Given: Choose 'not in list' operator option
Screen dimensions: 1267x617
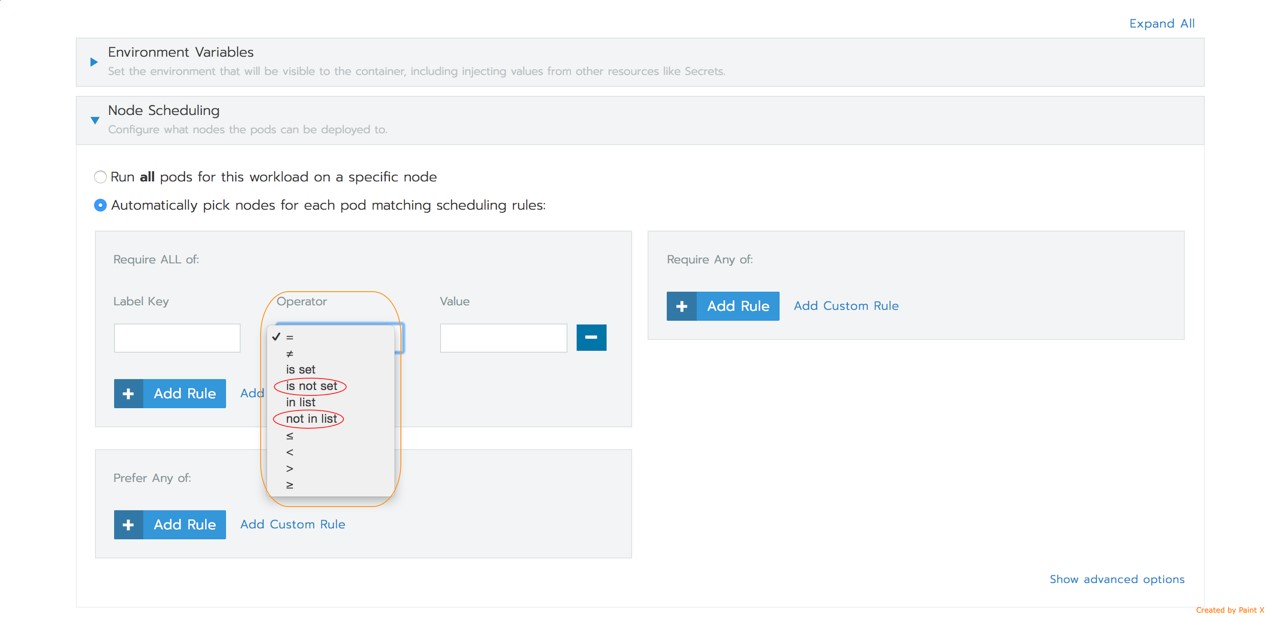Looking at the screenshot, I should click(x=311, y=419).
